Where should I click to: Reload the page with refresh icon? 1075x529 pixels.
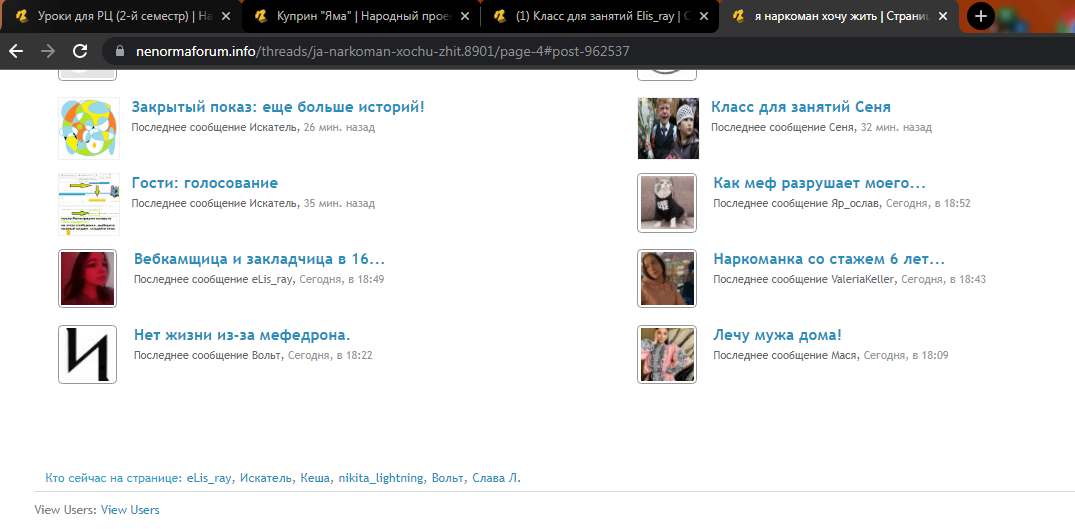tap(80, 51)
